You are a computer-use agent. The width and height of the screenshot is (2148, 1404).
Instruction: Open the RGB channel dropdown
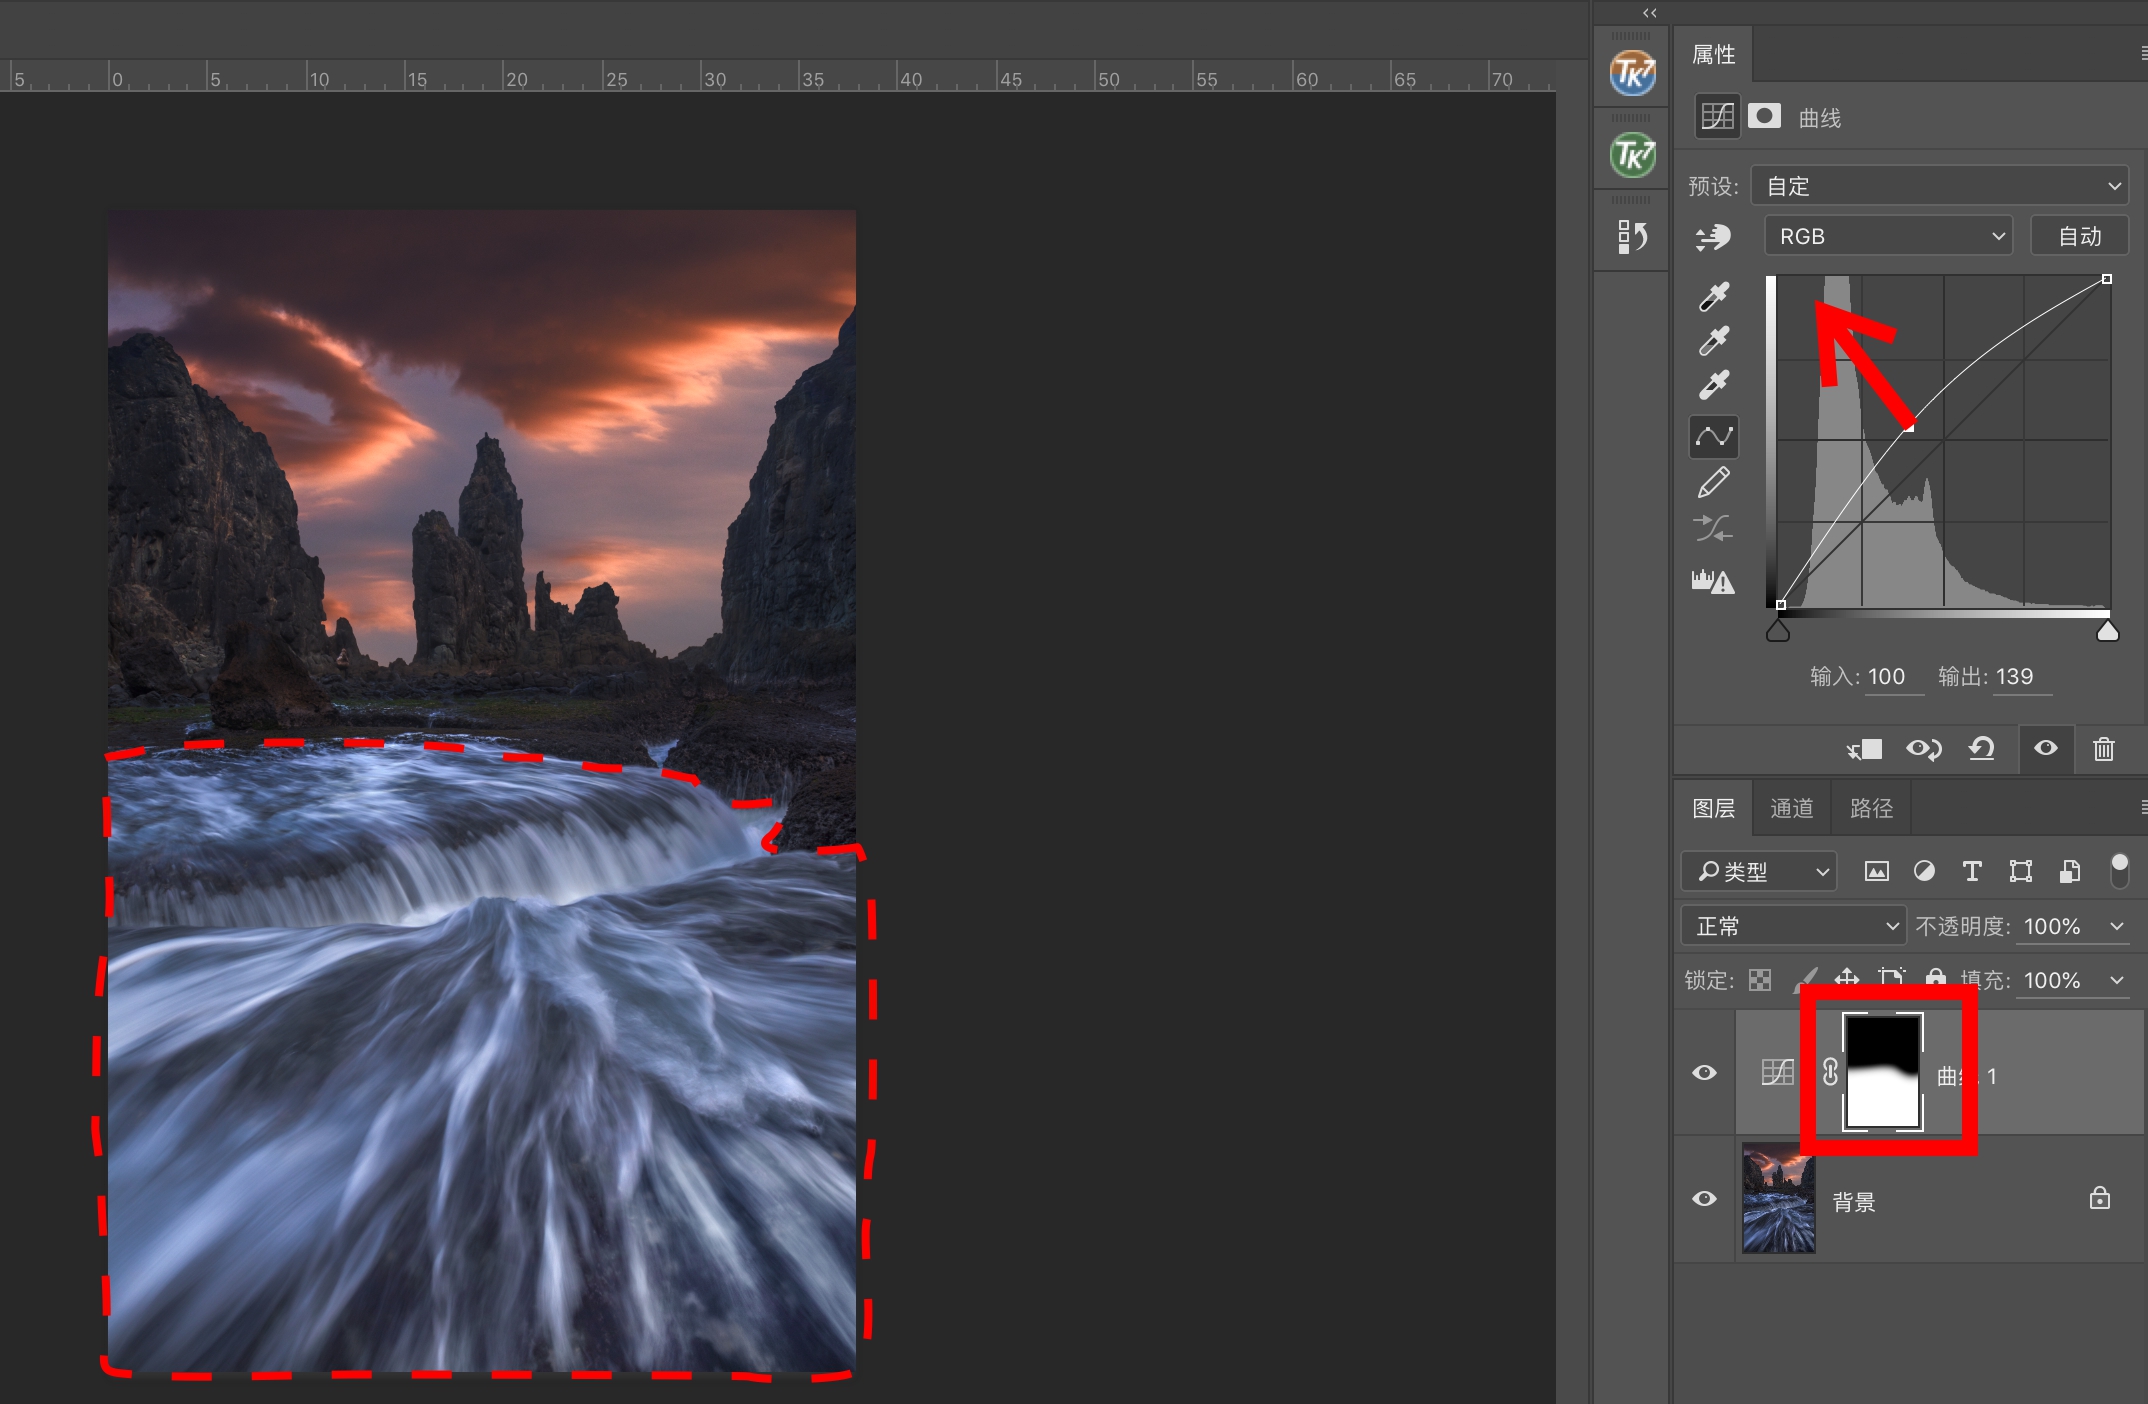1888,236
